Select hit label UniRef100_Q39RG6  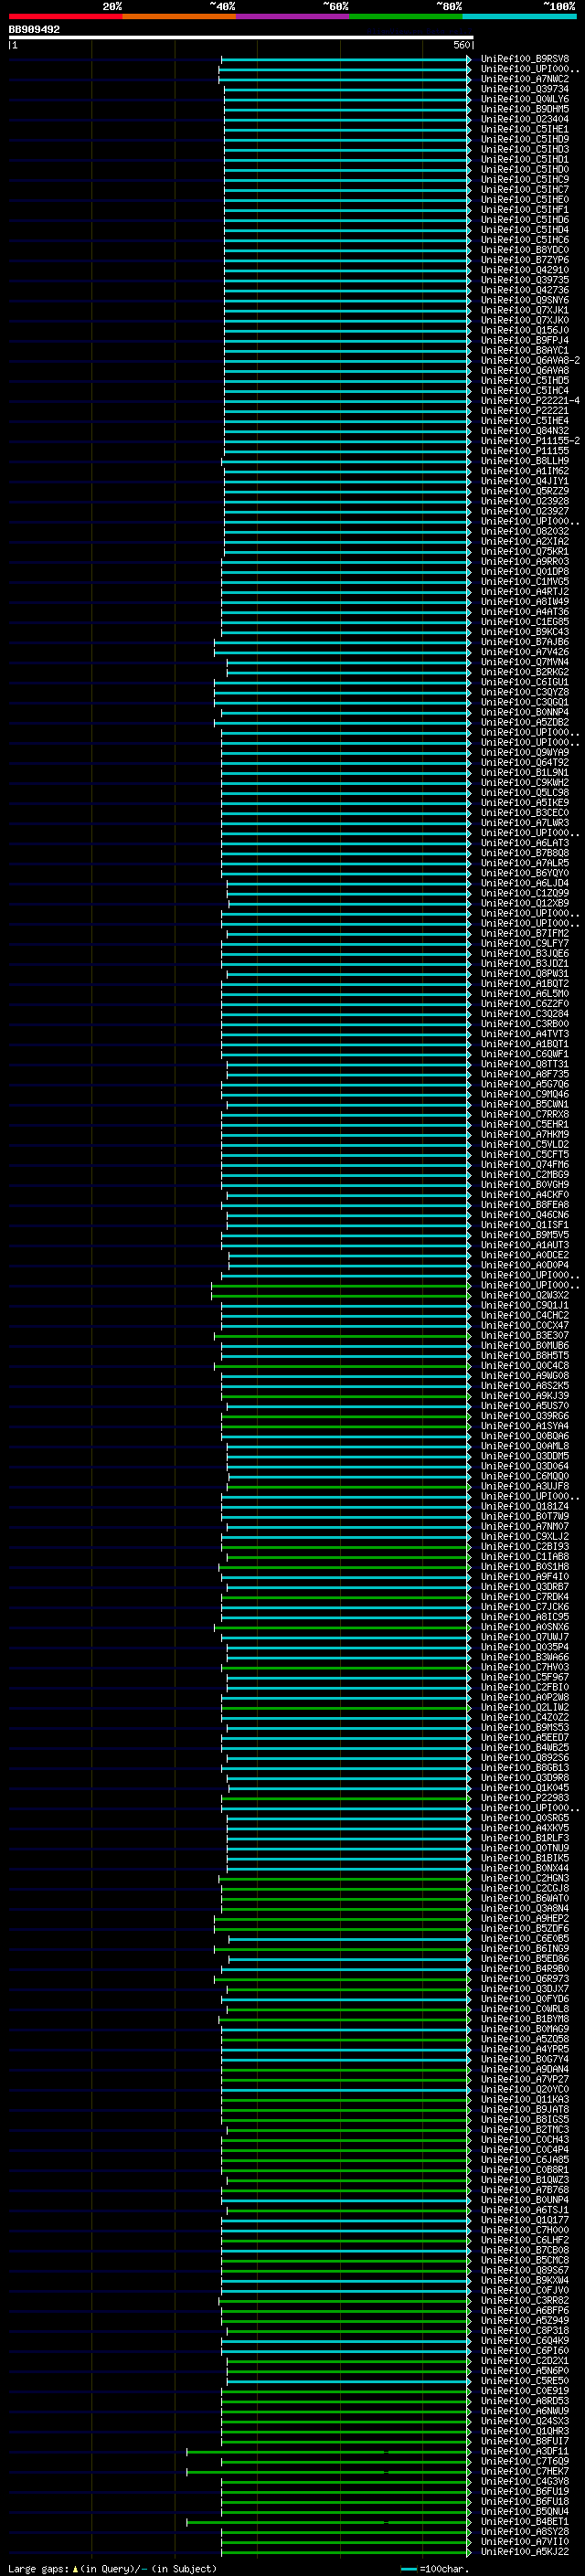(x=524, y=1416)
